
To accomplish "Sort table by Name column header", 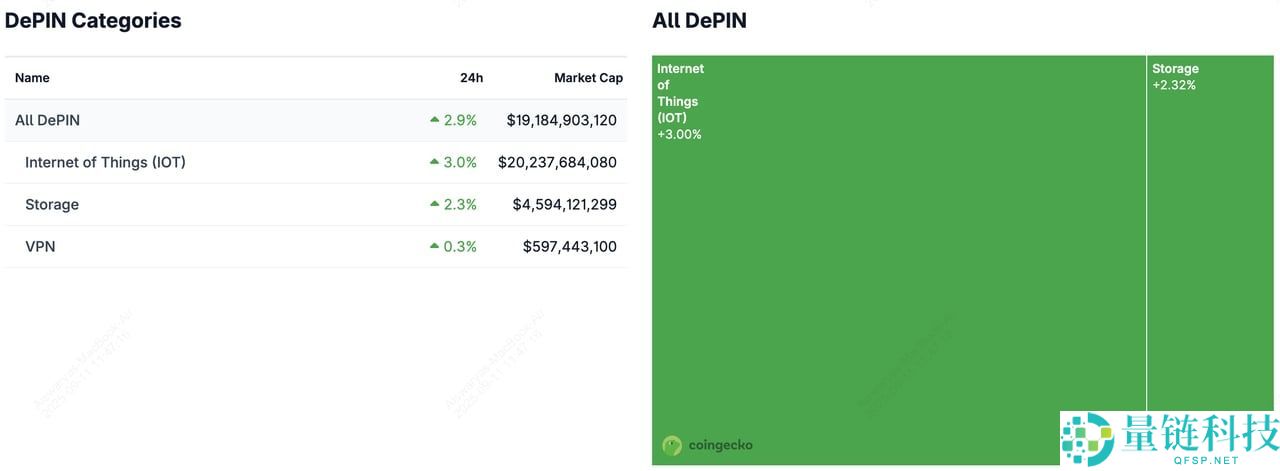I will coord(32,78).
